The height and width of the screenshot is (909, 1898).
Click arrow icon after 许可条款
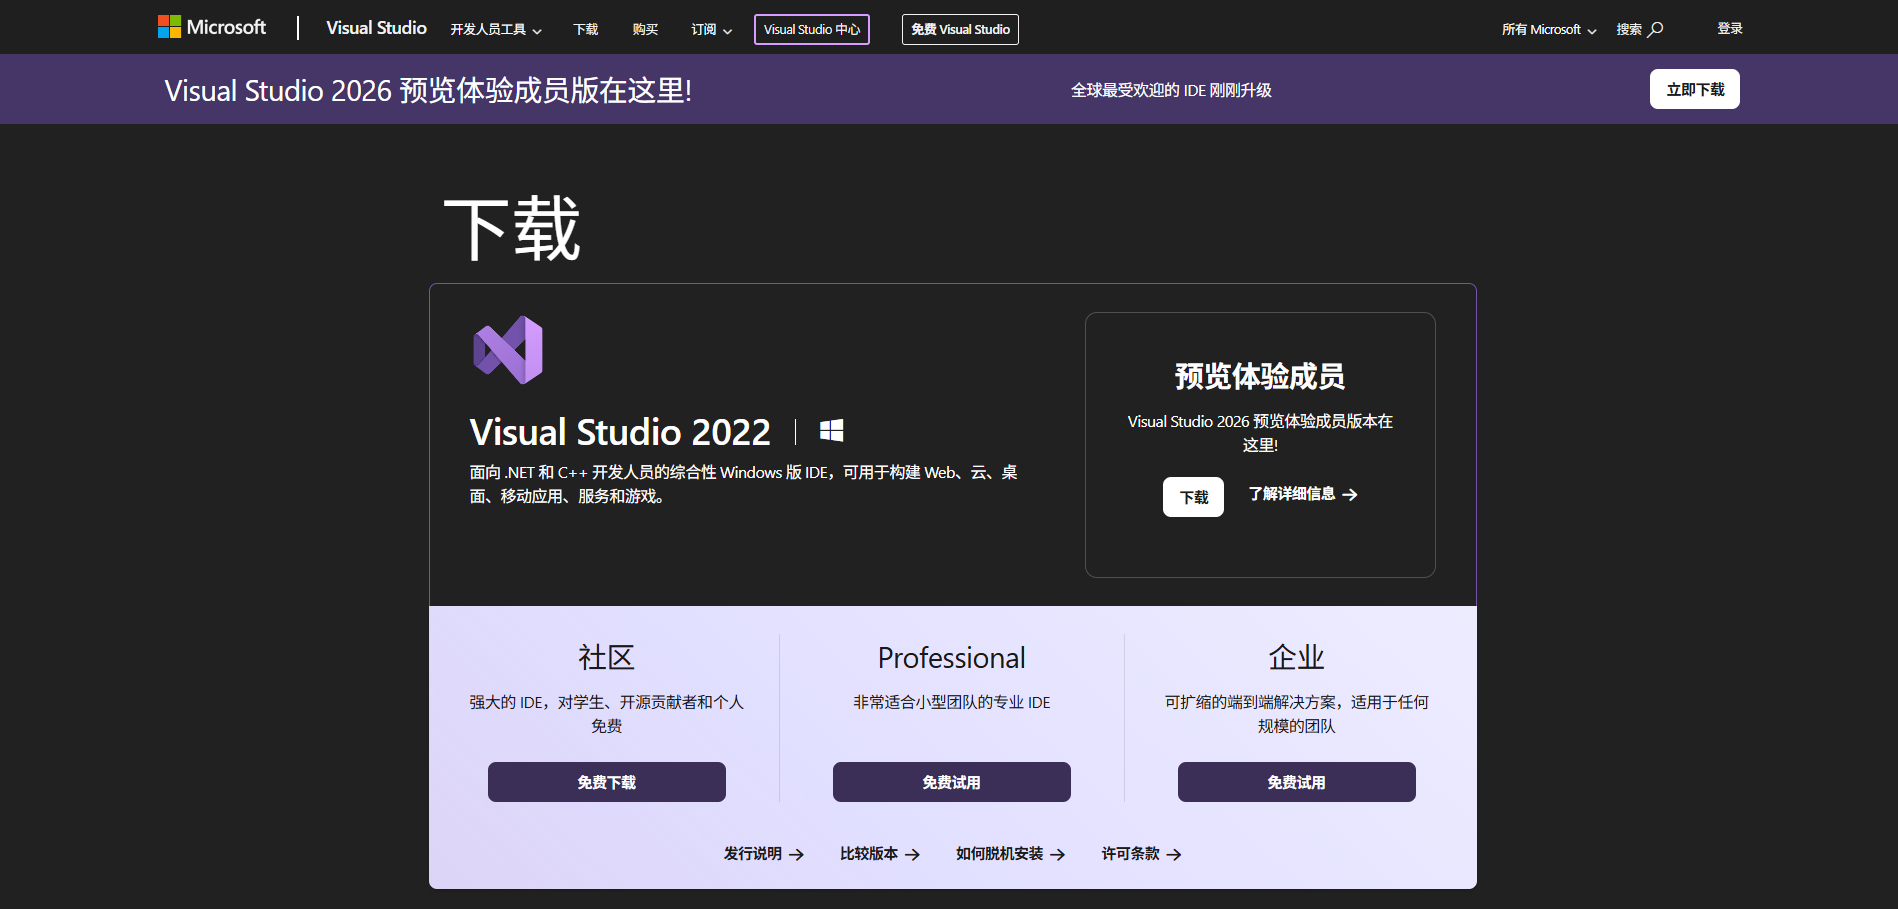click(x=1174, y=855)
